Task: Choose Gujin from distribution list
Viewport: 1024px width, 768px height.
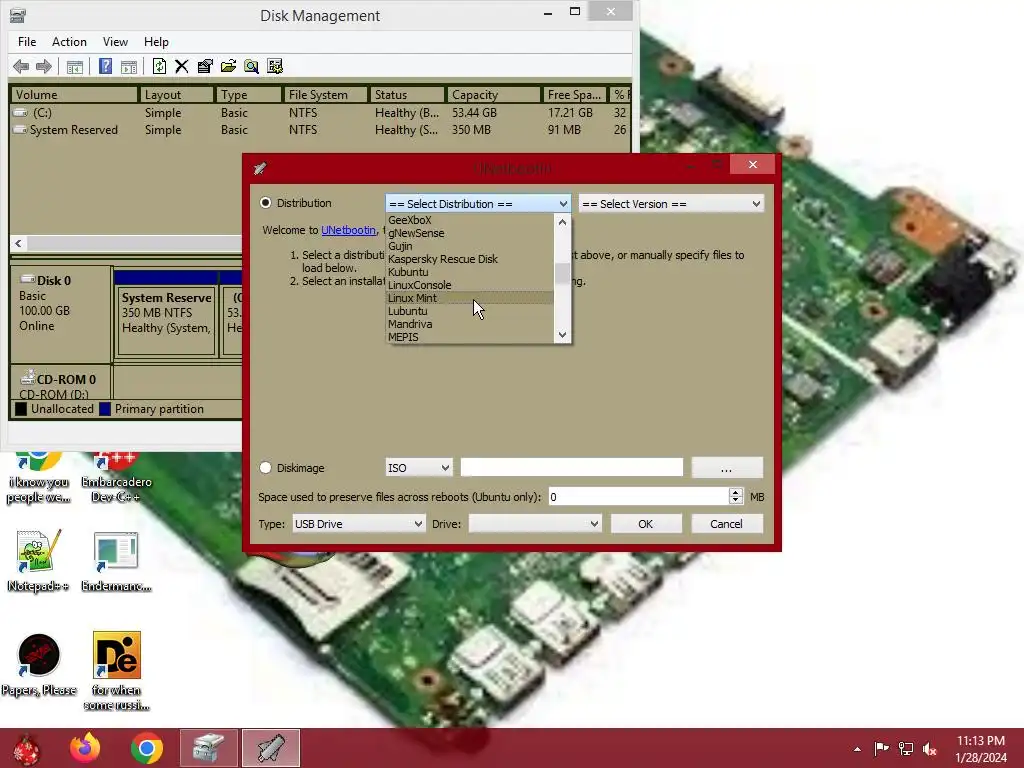Action: [x=470, y=246]
